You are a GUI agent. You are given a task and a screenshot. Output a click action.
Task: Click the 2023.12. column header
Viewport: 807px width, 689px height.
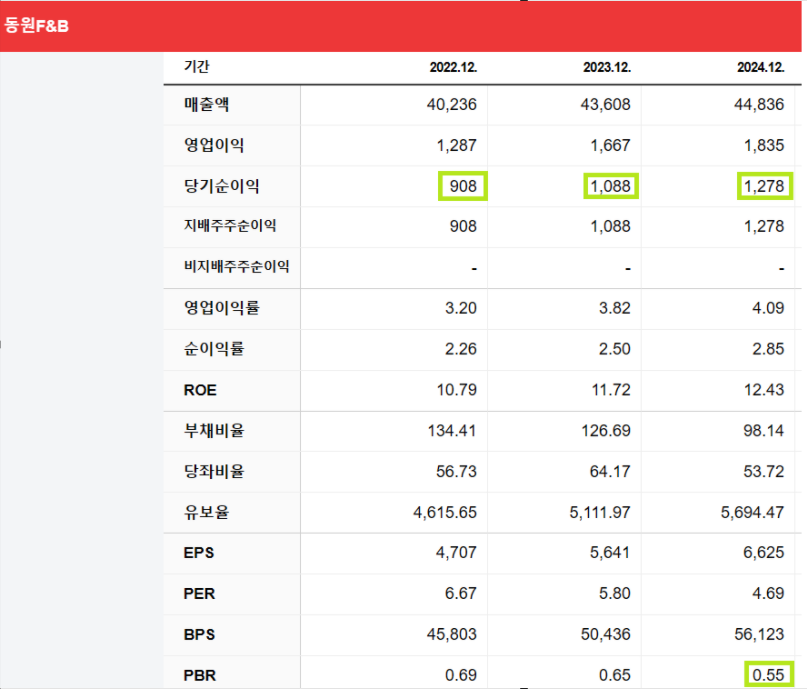[607, 67]
